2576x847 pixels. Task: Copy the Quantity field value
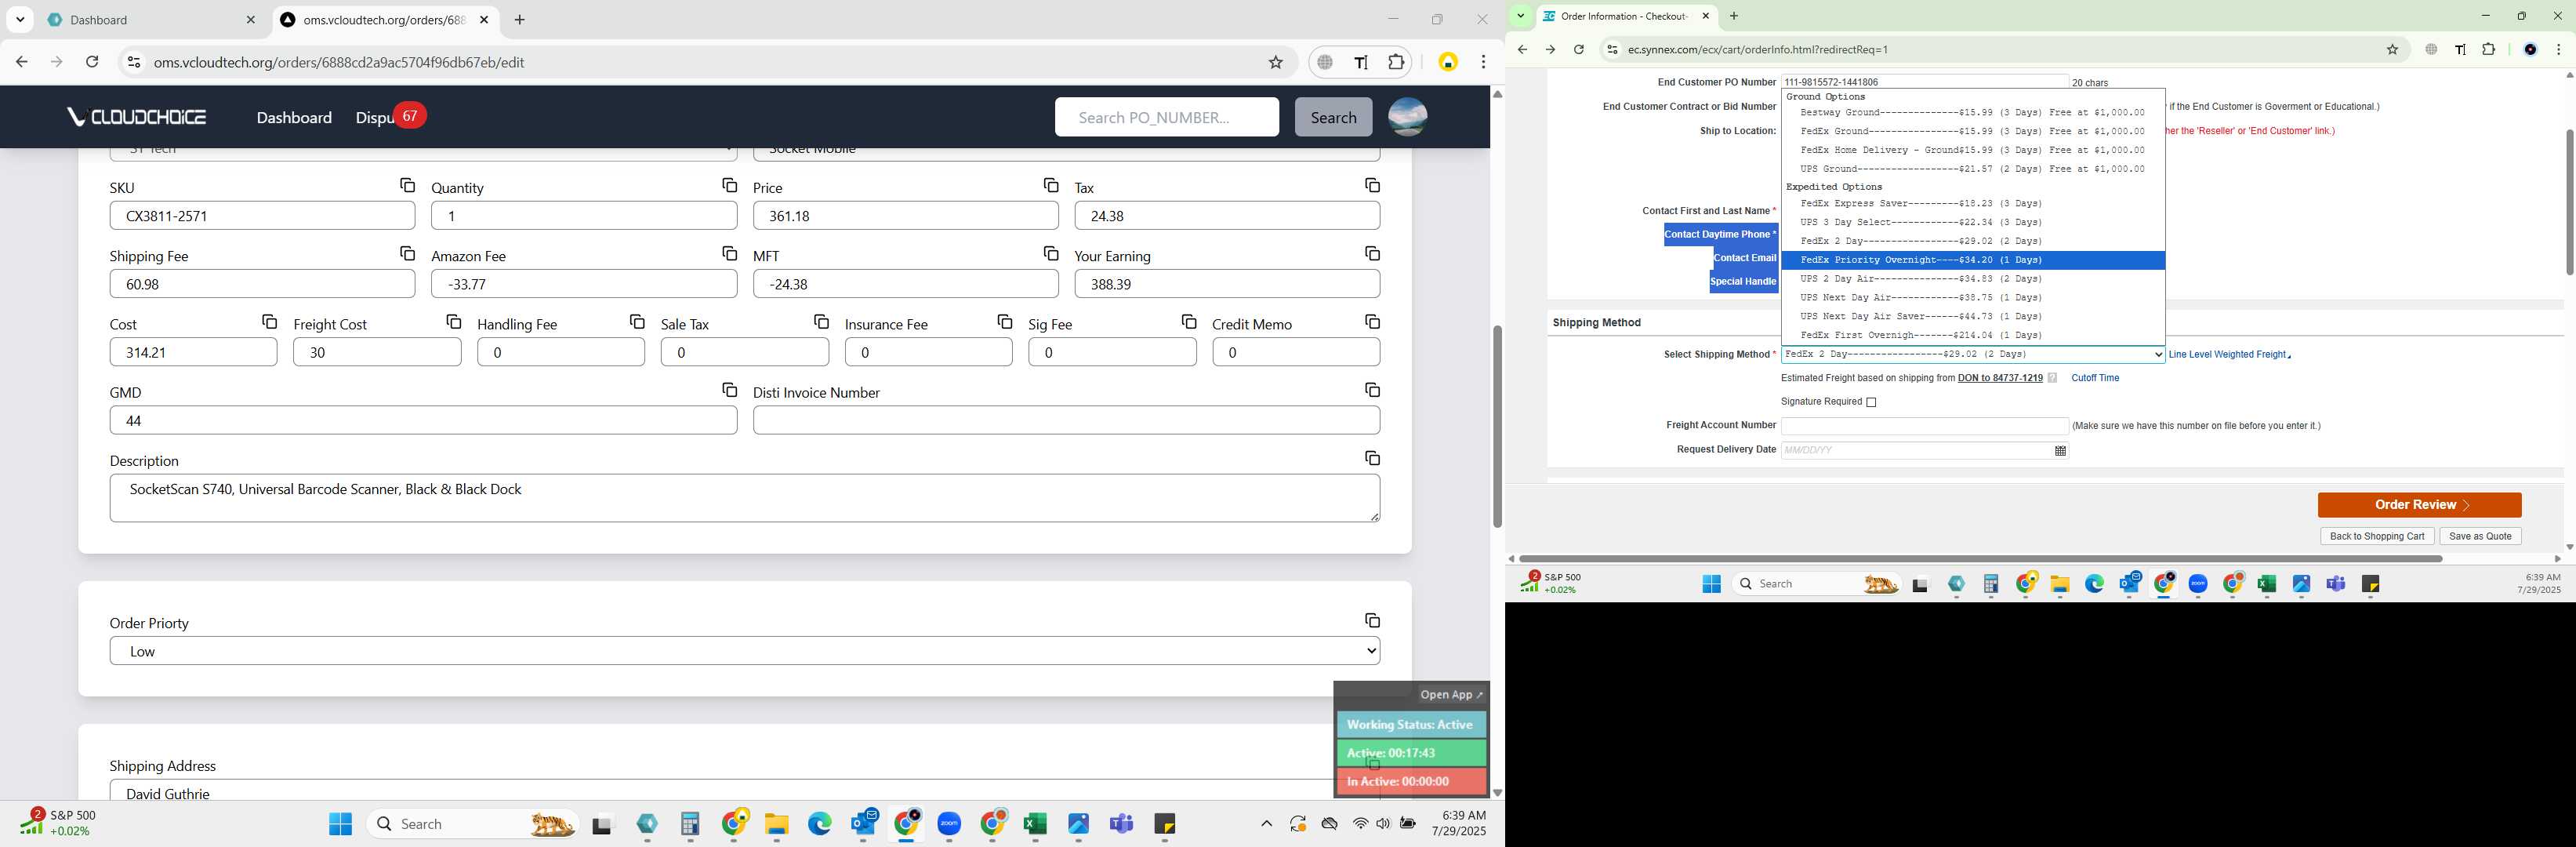click(x=729, y=186)
